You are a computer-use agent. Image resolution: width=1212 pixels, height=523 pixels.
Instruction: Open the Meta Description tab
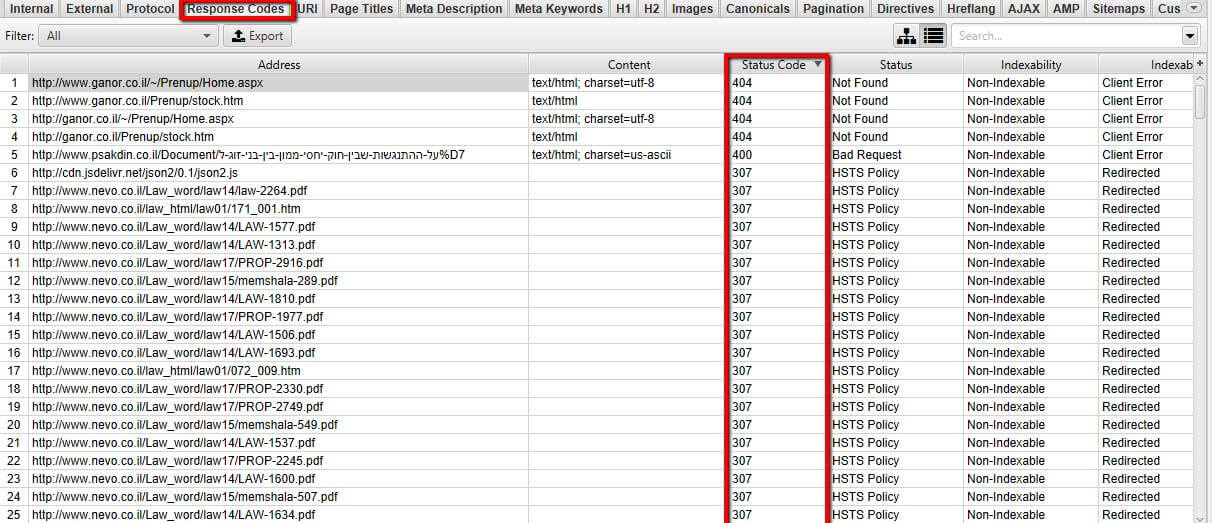click(454, 9)
